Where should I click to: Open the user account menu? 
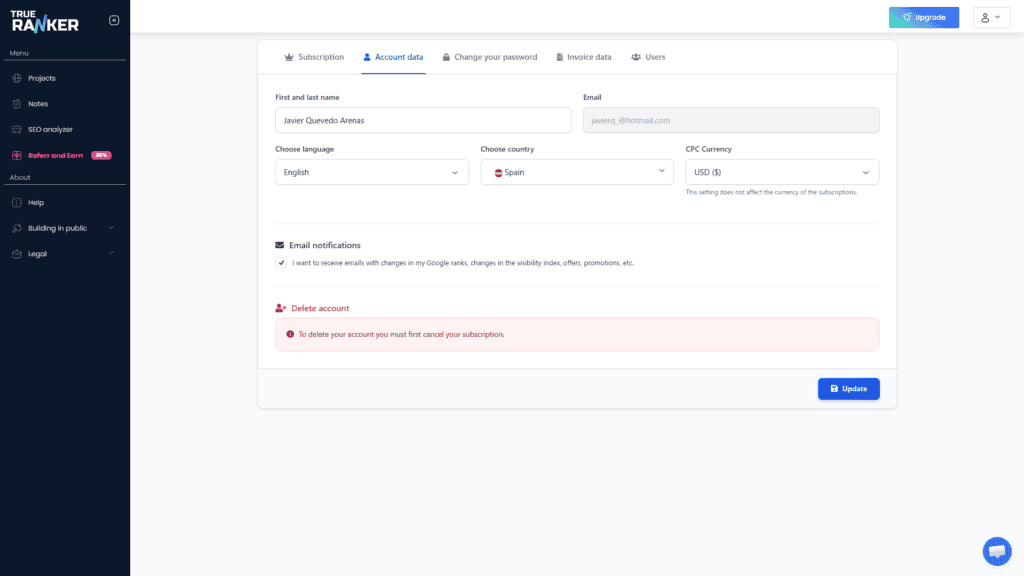990,17
